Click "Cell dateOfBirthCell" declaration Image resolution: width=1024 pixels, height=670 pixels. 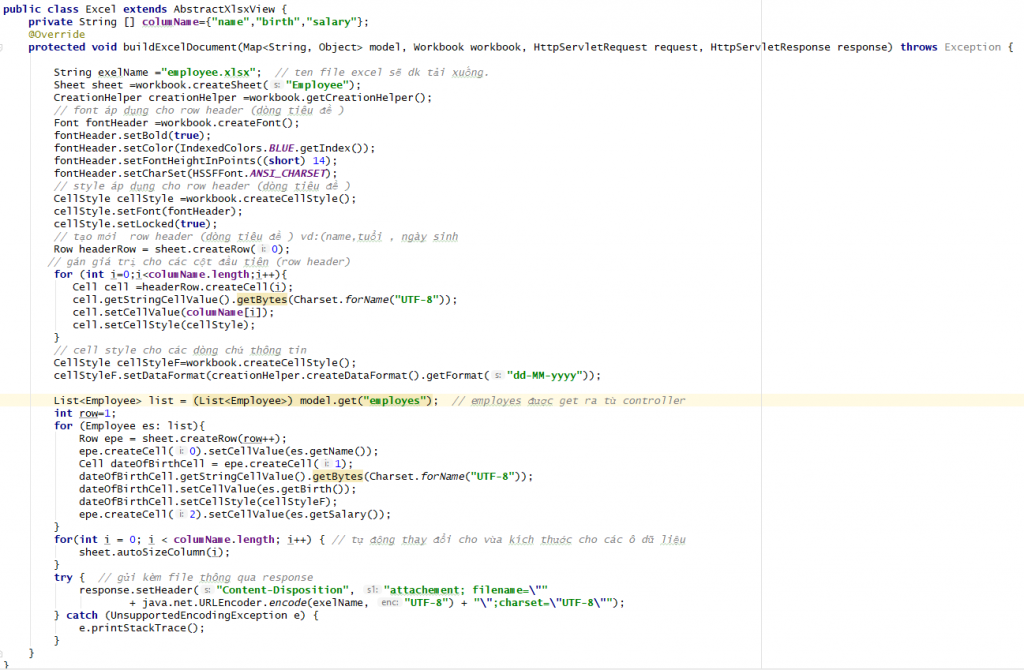142,464
